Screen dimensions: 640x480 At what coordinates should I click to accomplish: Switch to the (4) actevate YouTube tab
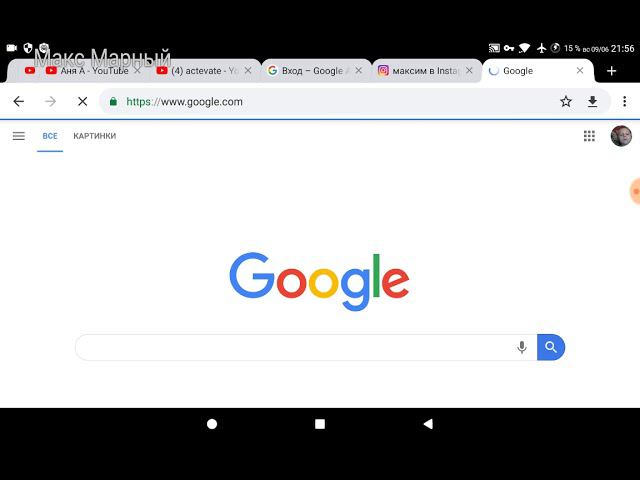click(204, 71)
